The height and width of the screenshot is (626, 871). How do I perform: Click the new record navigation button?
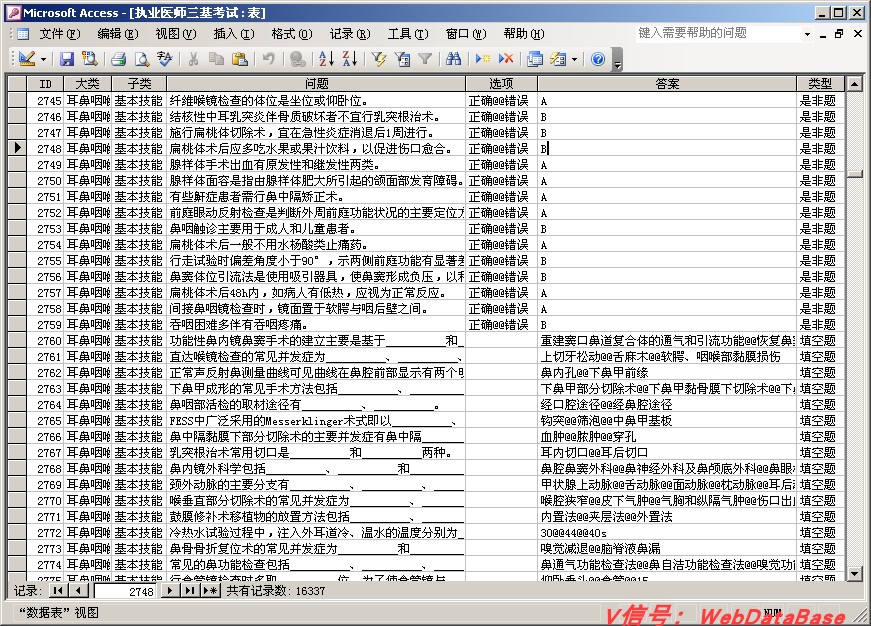pyautogui.click(x=211, y=590)
